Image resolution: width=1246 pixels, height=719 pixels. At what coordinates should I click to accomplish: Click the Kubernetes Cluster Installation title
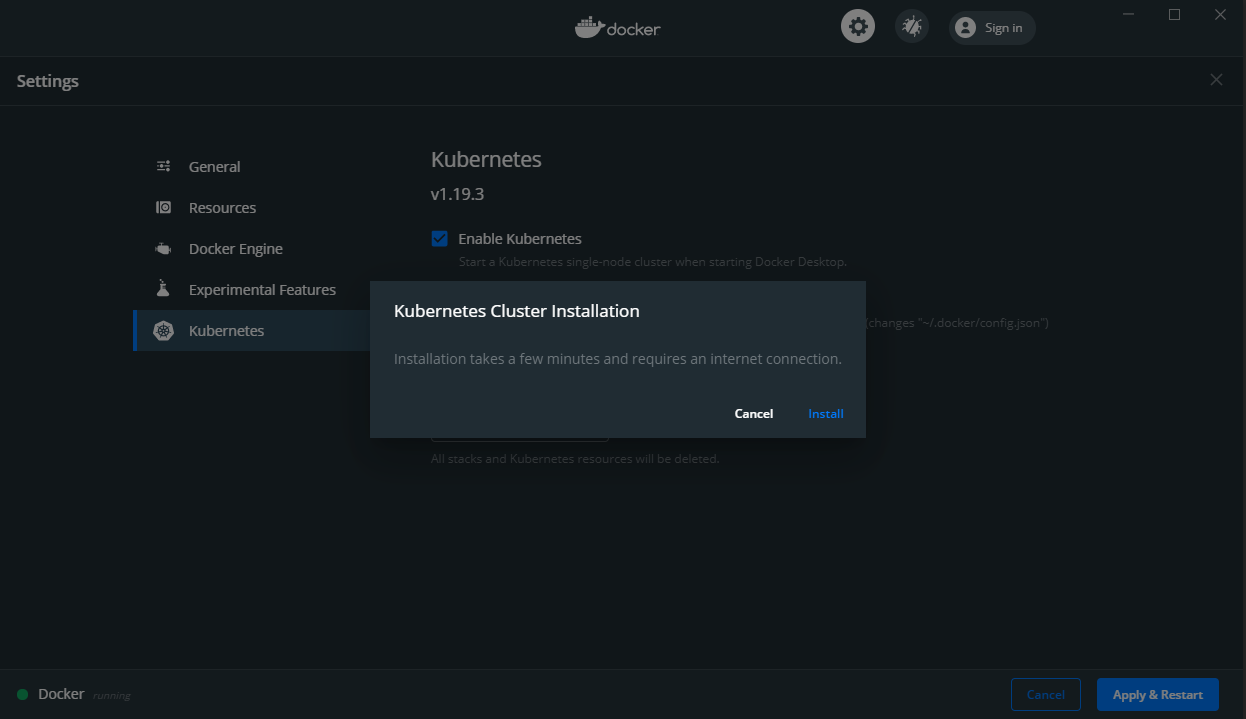[517, 311]
